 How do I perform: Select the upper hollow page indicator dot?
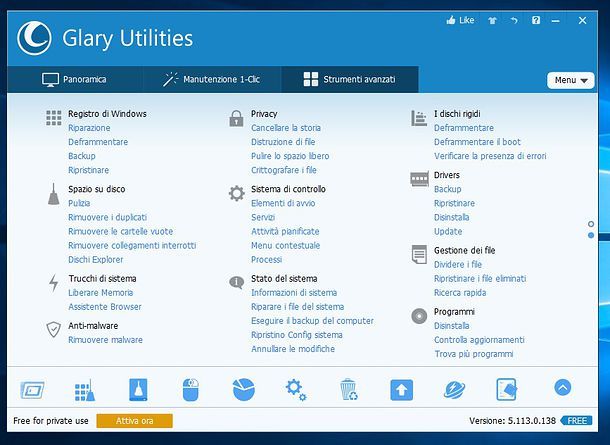click(x=591, y=224)
